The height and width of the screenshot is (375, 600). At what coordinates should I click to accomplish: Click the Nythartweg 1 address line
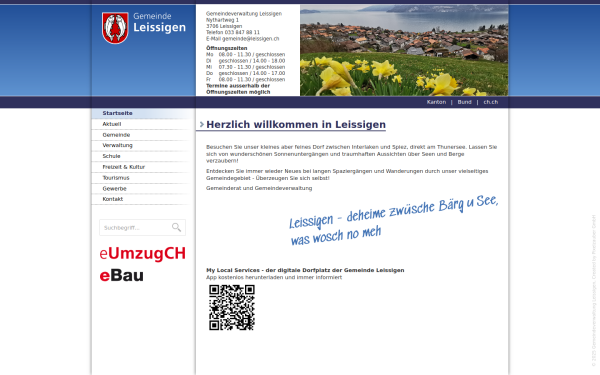[x=222, y=20]
